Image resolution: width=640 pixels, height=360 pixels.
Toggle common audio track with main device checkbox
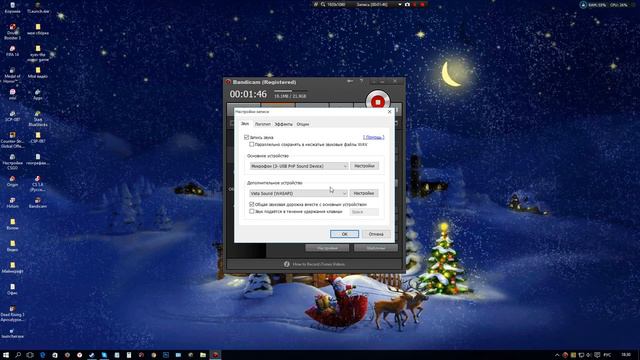[252, 204]
